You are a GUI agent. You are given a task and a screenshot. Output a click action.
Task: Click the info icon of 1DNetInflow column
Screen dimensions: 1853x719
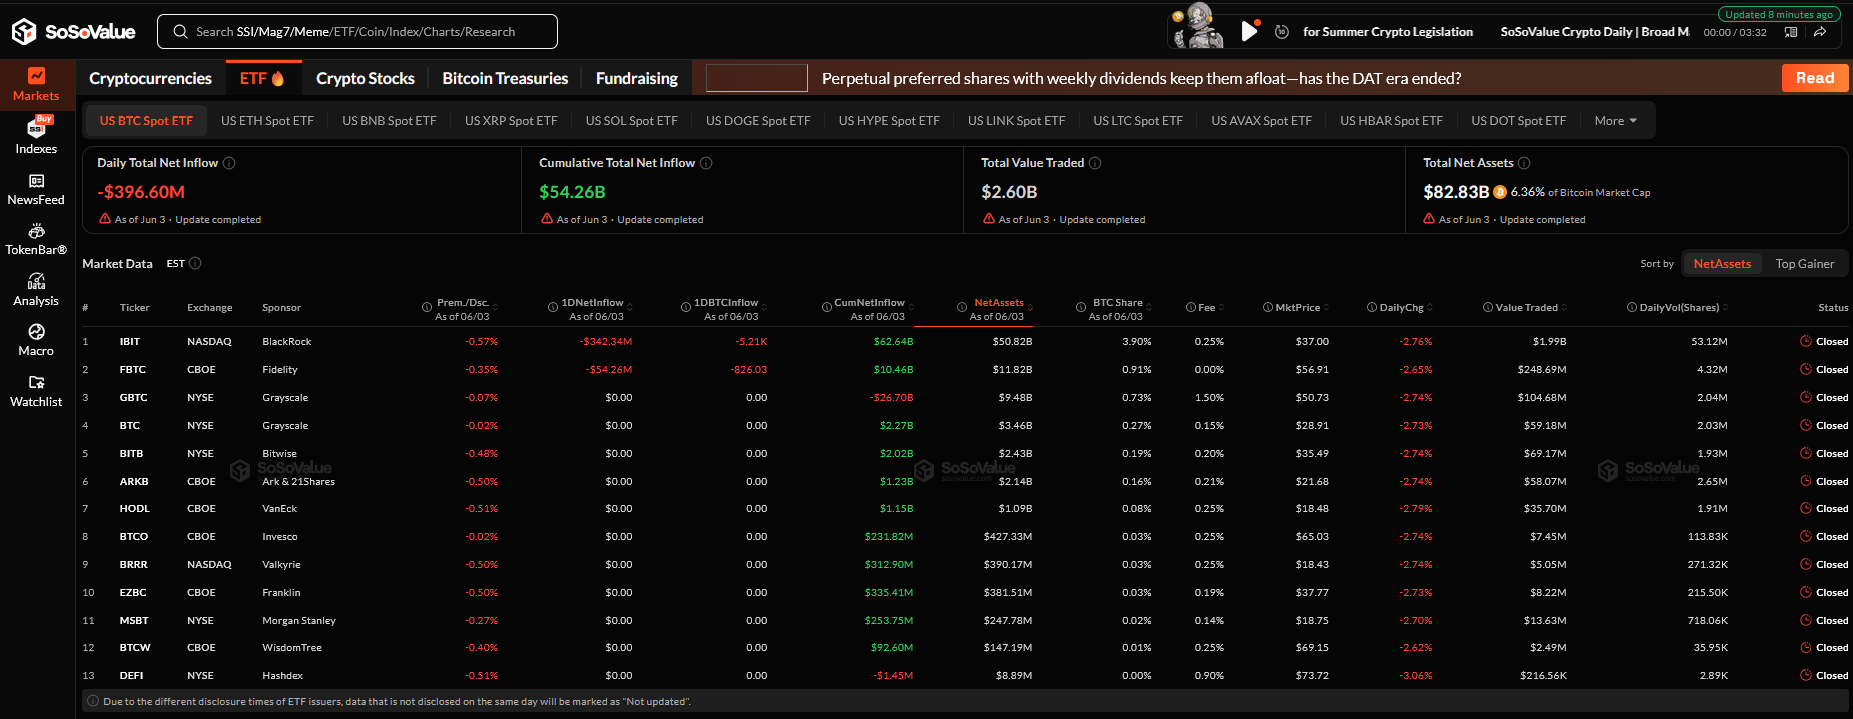(x=553, y=307)
